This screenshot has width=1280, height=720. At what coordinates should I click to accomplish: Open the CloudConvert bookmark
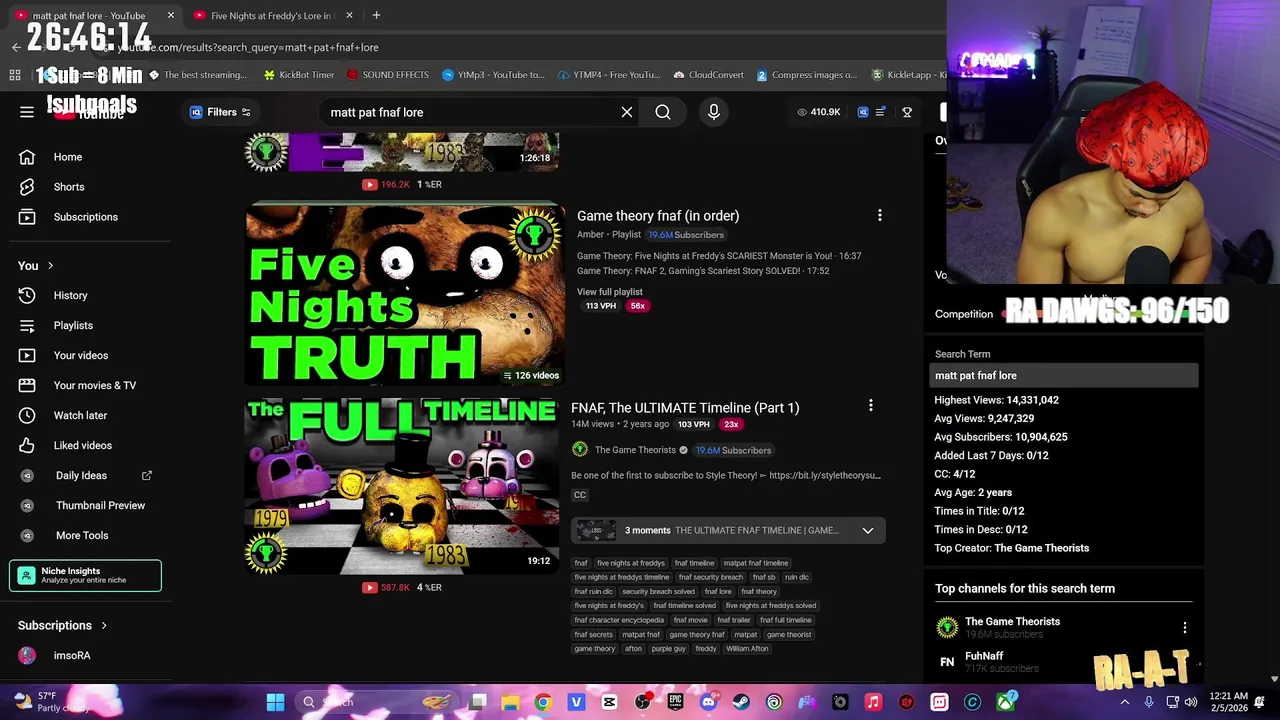click(708, 75)
